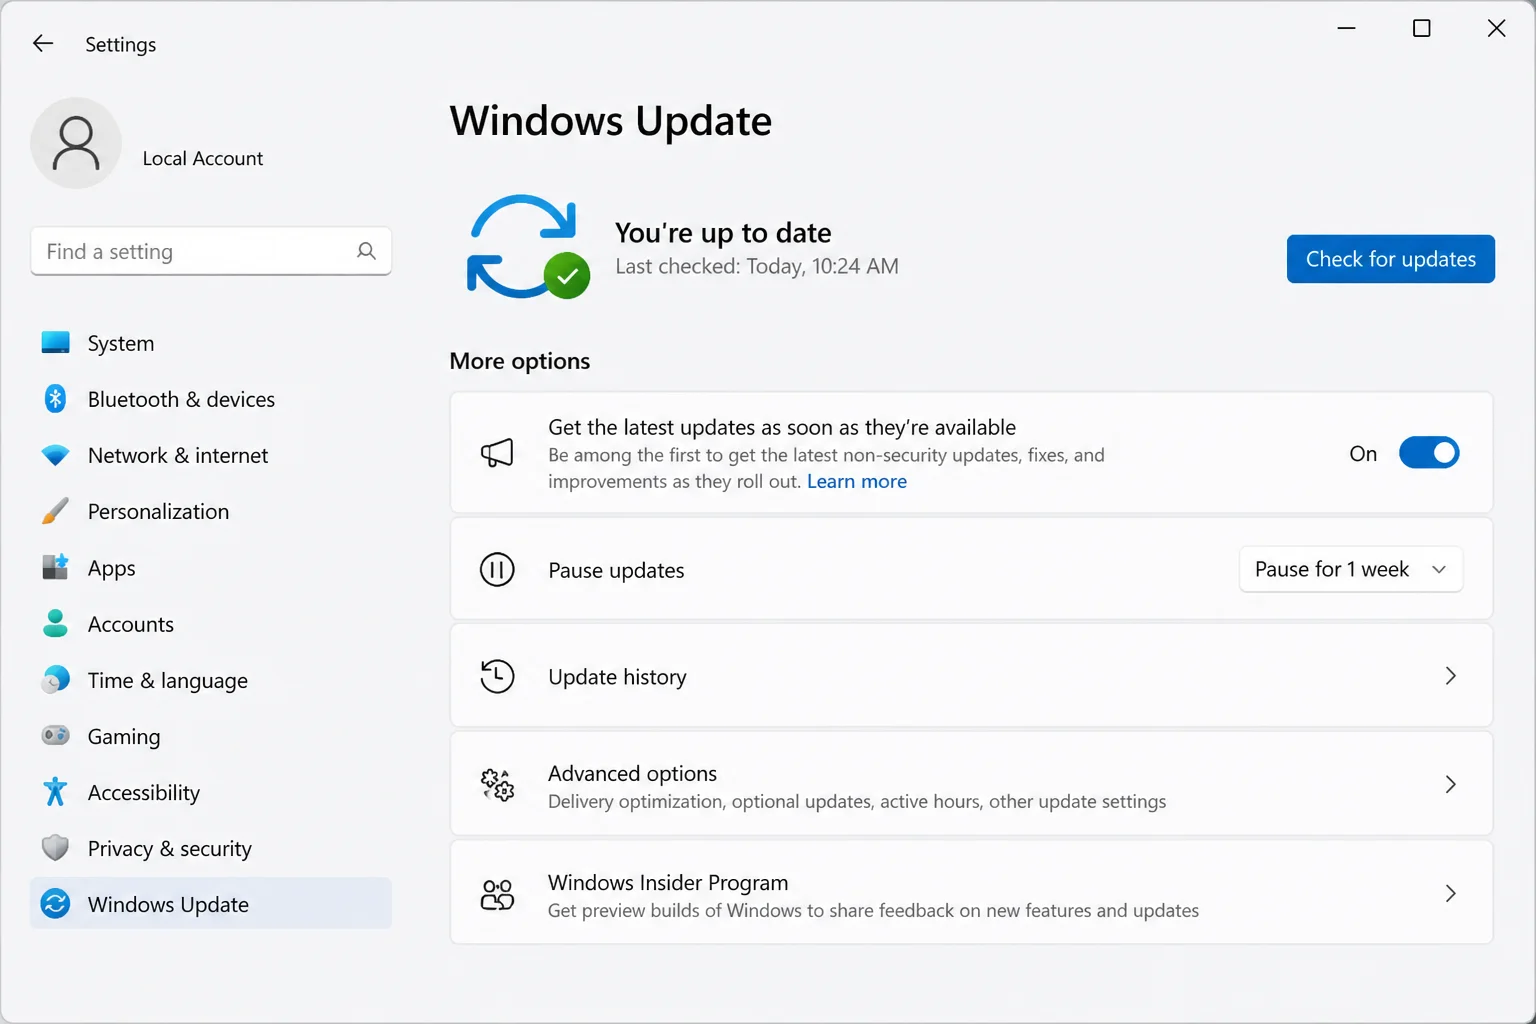Click the Personalization paintbrush icon
Image resolution: width=1536 pixels, height=1024 pixels.
point(55,511)
